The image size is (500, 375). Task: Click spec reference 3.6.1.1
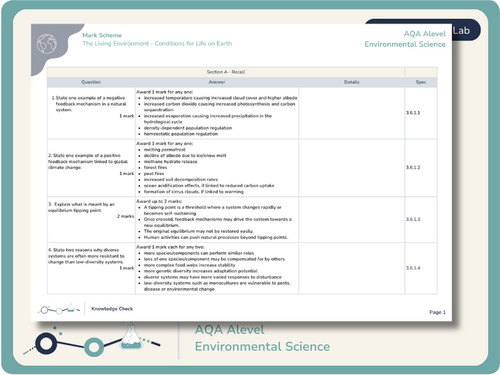click(413, 113)
